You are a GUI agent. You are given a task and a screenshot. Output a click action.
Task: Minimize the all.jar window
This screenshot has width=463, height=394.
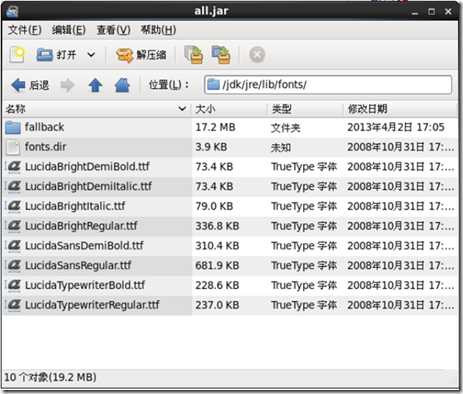(x=415, y=12)
